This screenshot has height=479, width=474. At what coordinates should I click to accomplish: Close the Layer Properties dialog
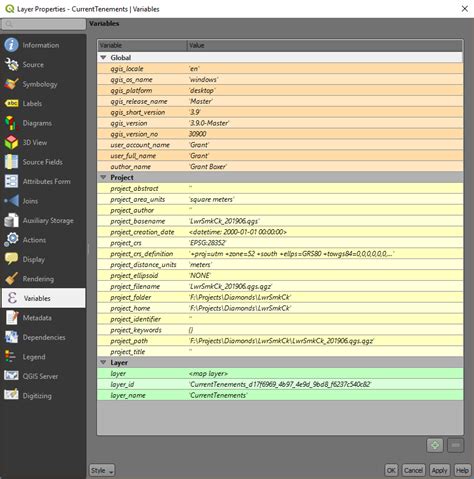465,9
